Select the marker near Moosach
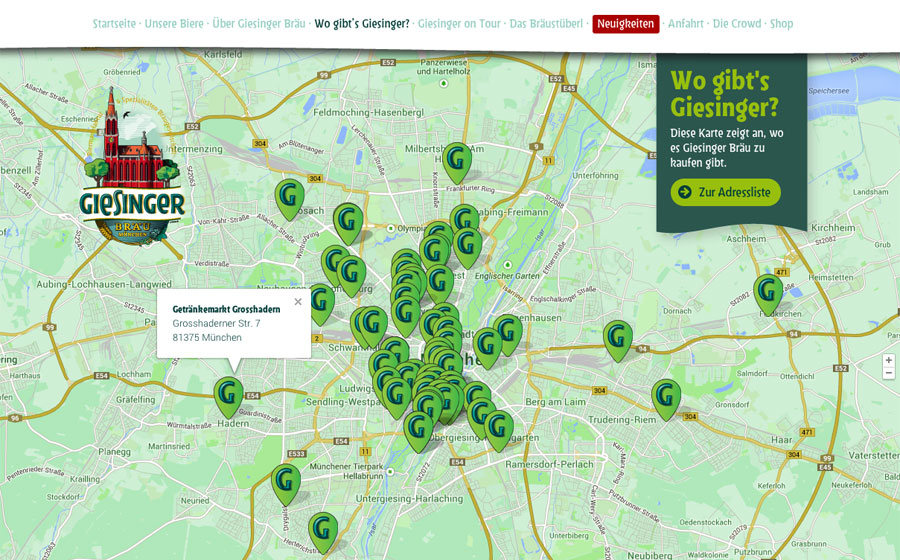Viewport: 900px width, 560px height. [290, 199]
